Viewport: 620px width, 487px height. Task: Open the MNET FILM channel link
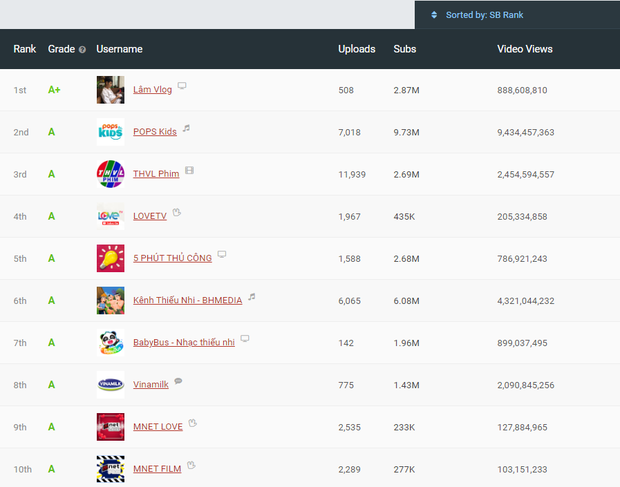pos(157,469)
